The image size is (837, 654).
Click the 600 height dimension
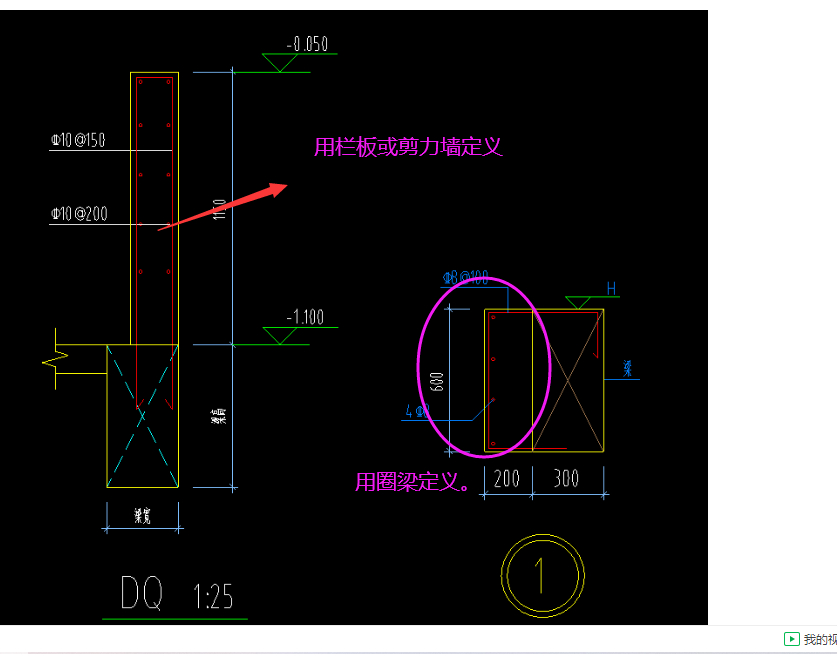tap(437, 382)
